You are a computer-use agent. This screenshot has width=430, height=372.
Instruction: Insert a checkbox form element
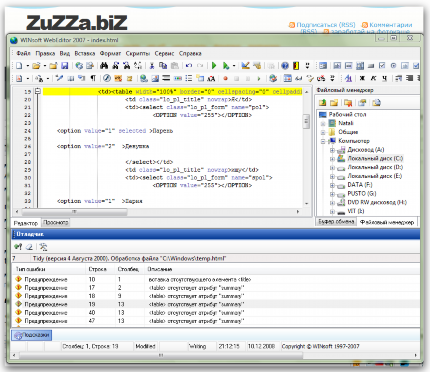coord(382,66)
